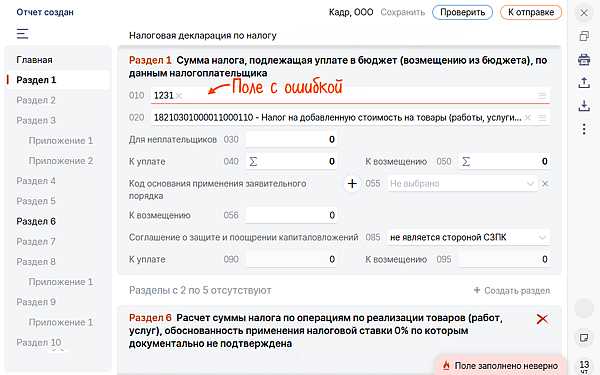Open Приложение 2 under Раздел 3
600x375 pixels.
61,161
